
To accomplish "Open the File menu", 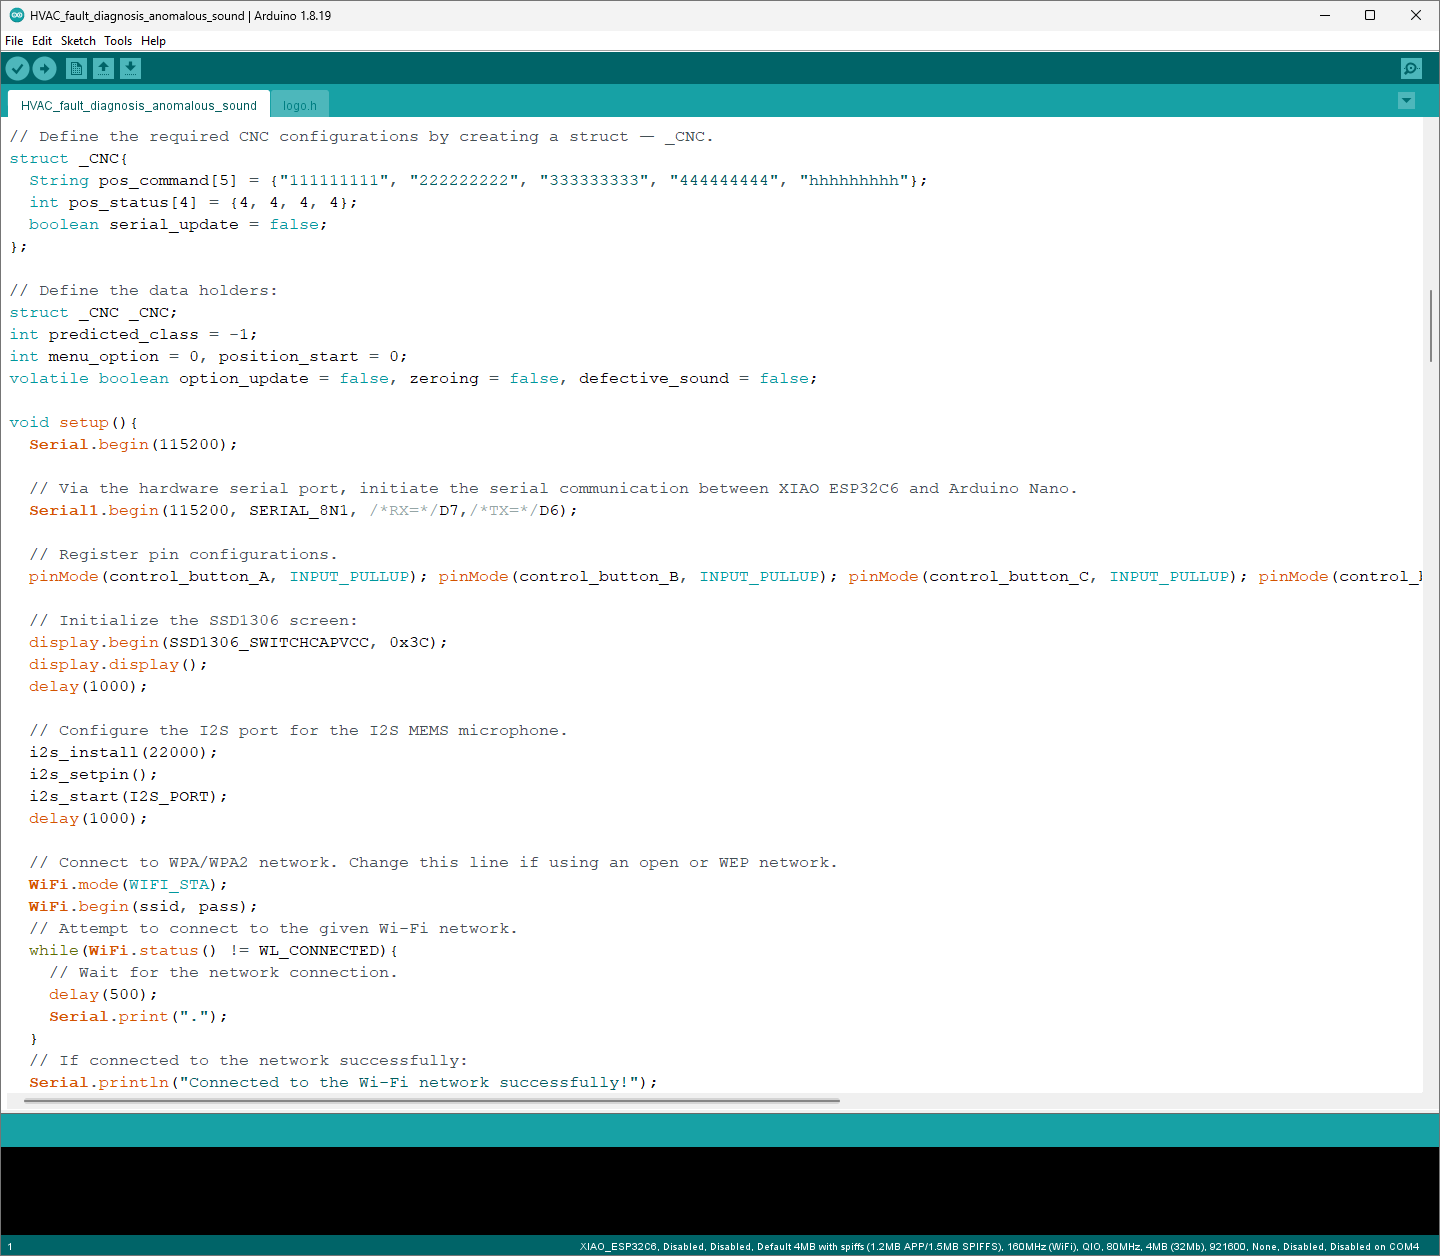I will [x=14, y=41].
